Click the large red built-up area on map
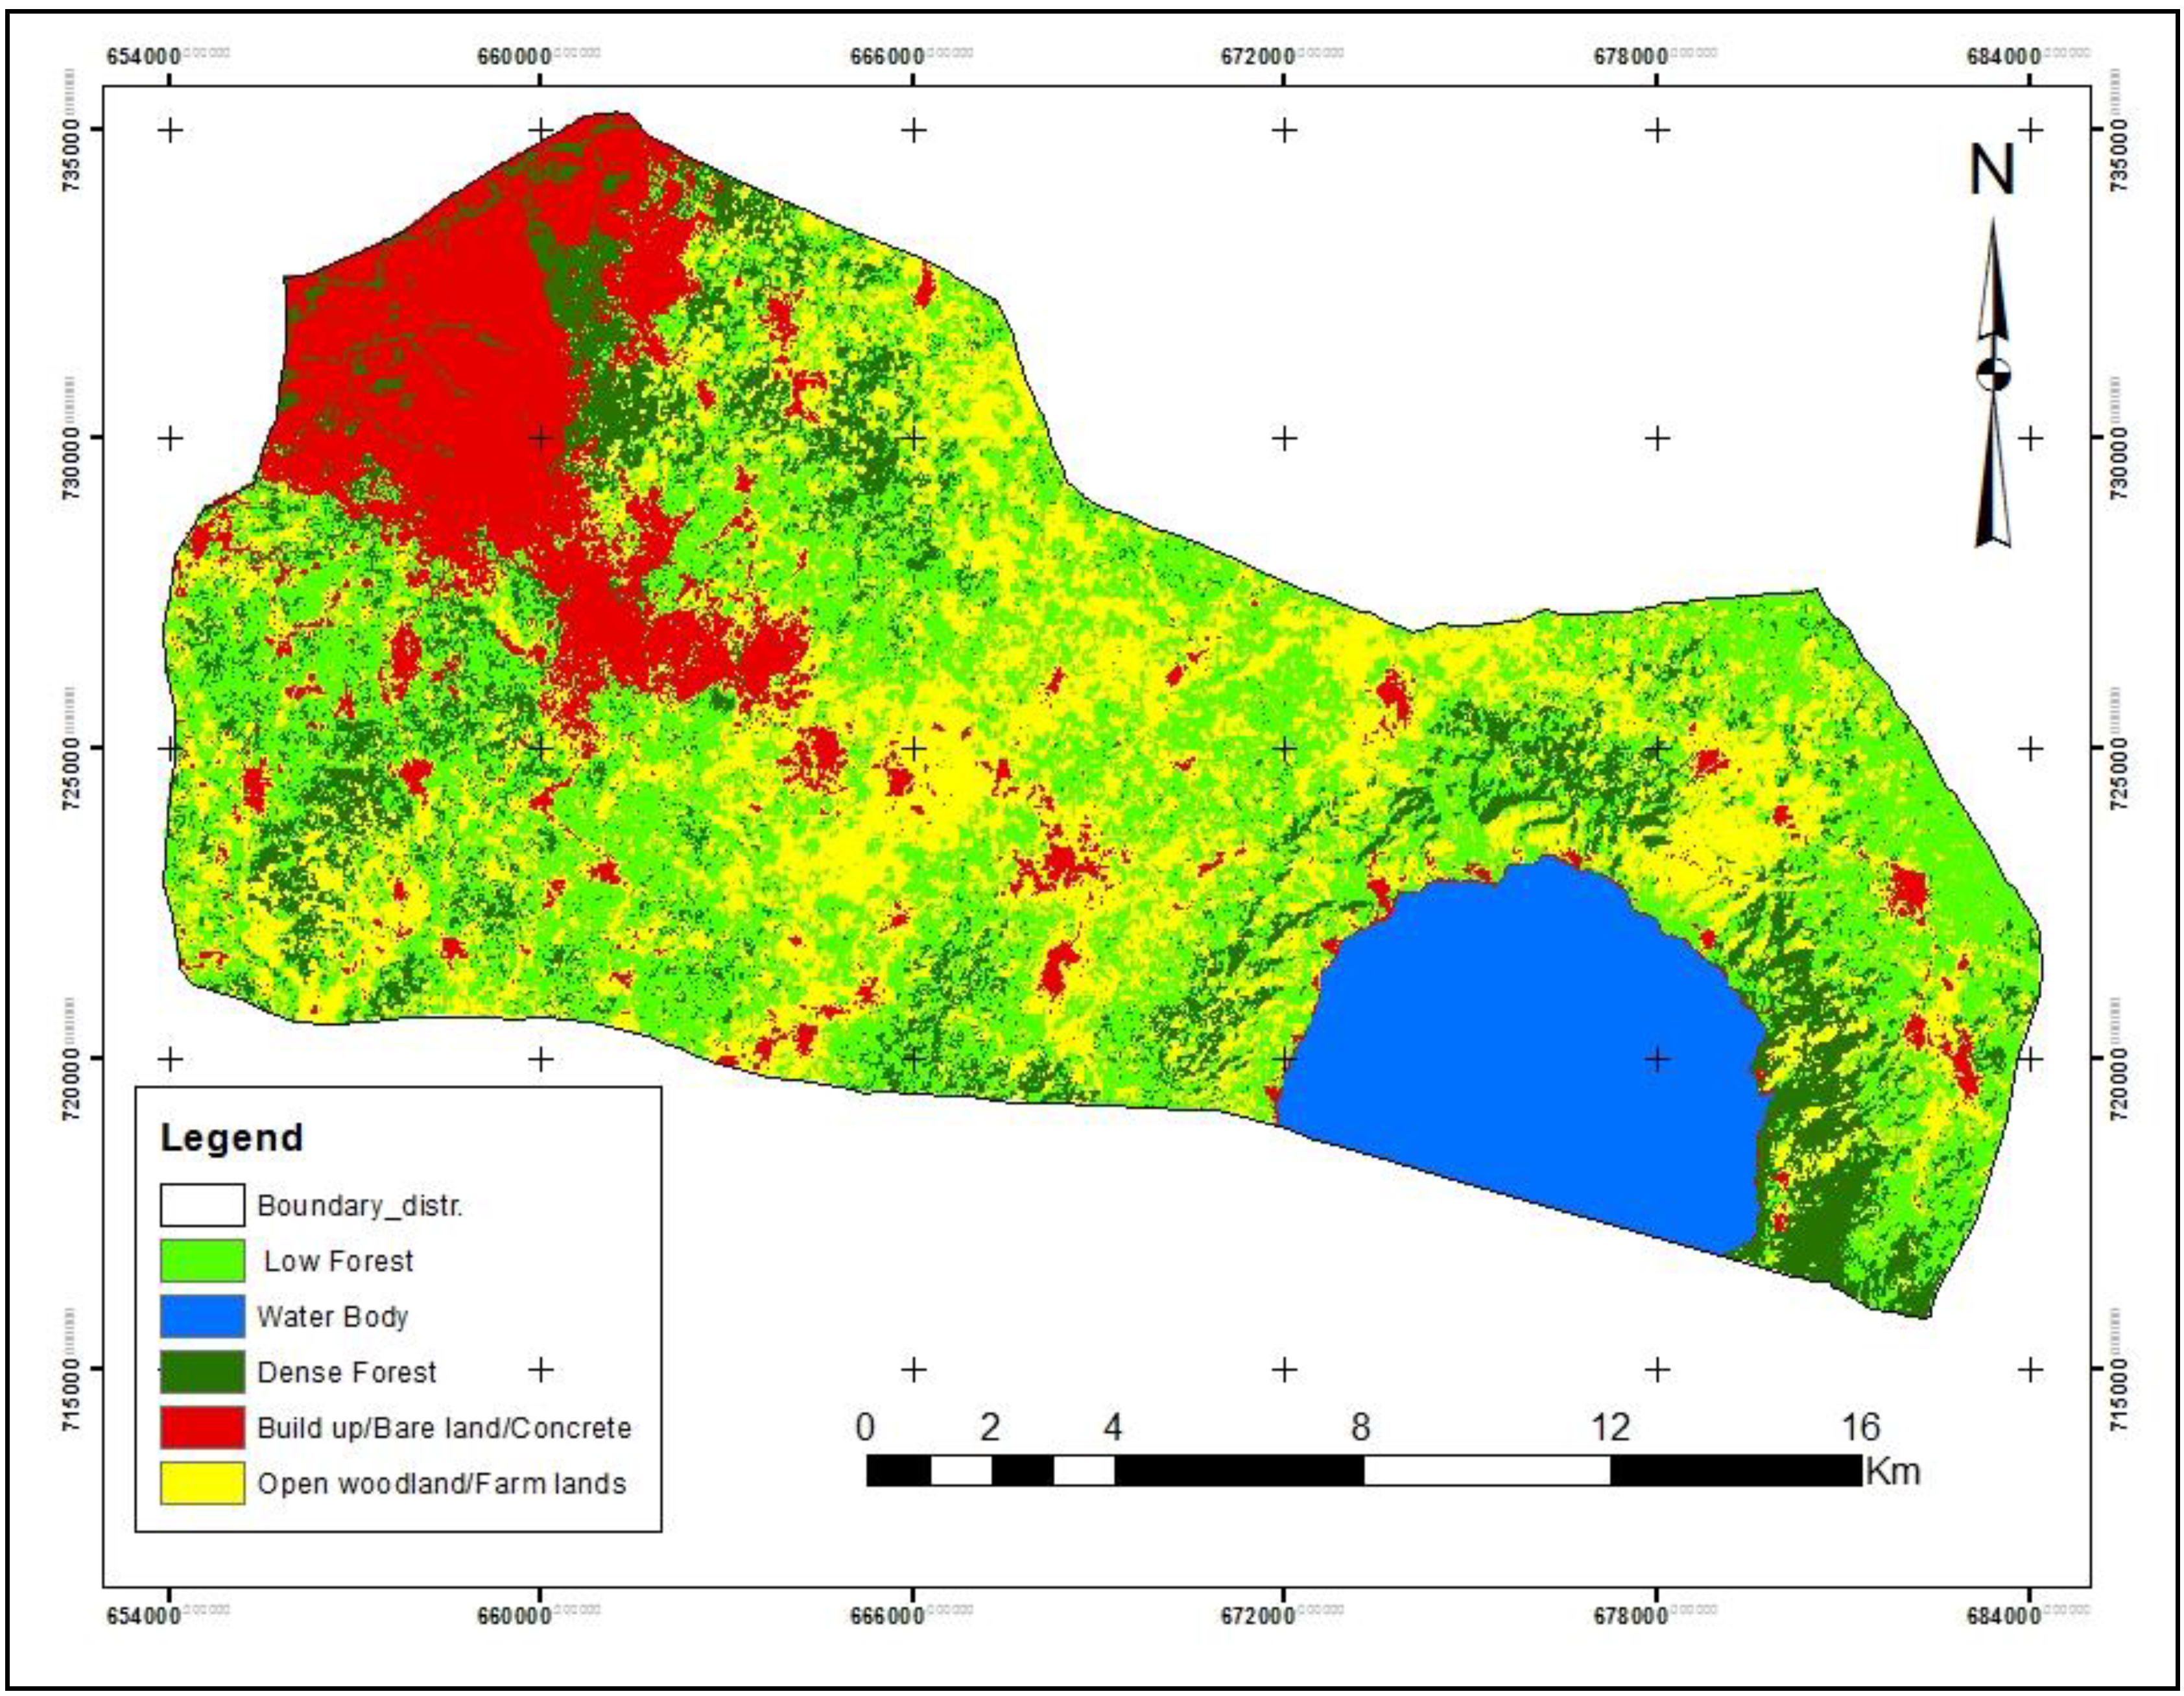 [x=440, y=380]
